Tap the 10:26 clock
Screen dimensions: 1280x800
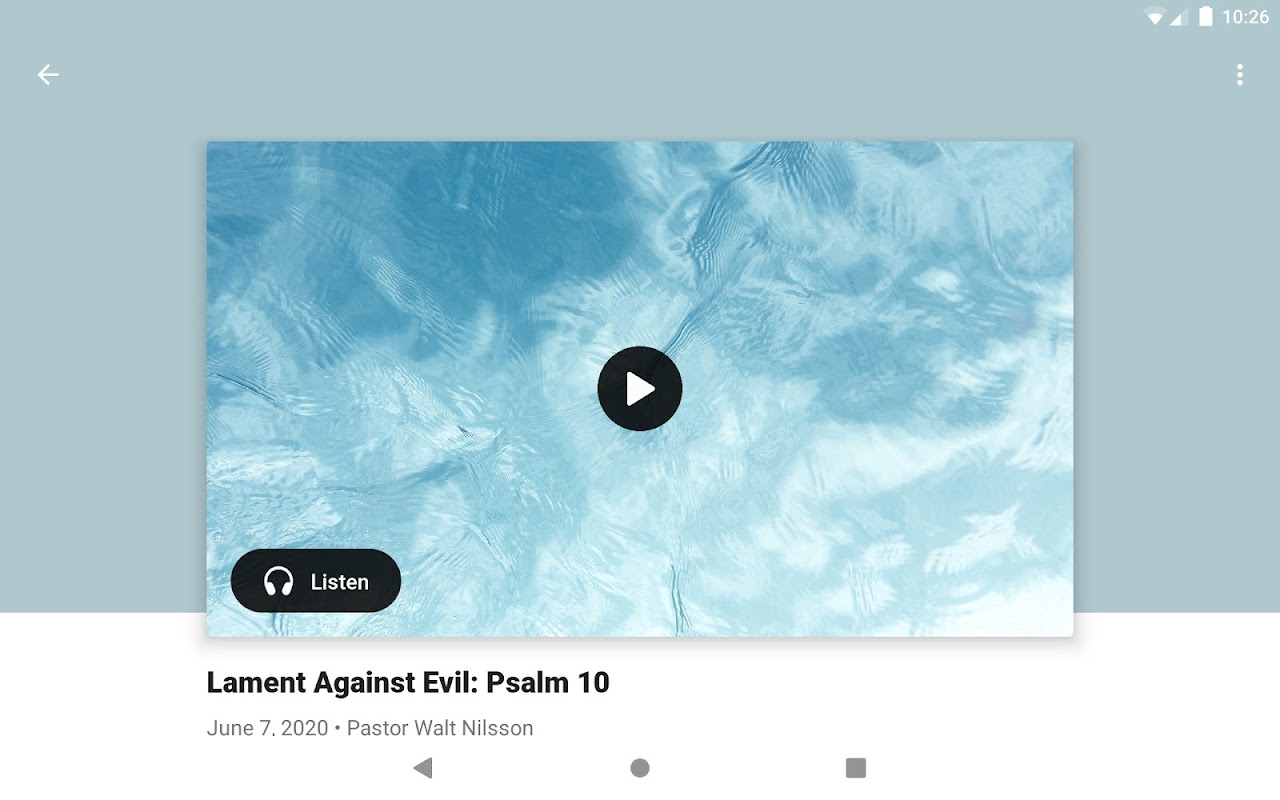1245,17
